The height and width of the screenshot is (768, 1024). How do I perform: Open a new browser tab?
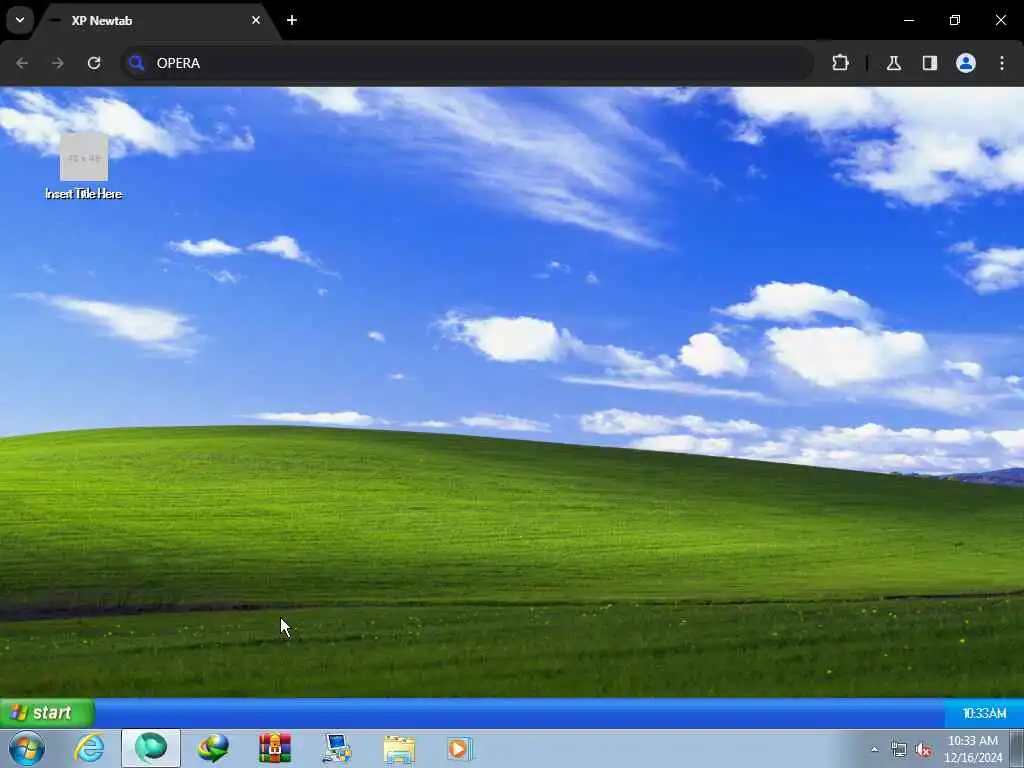292,20
